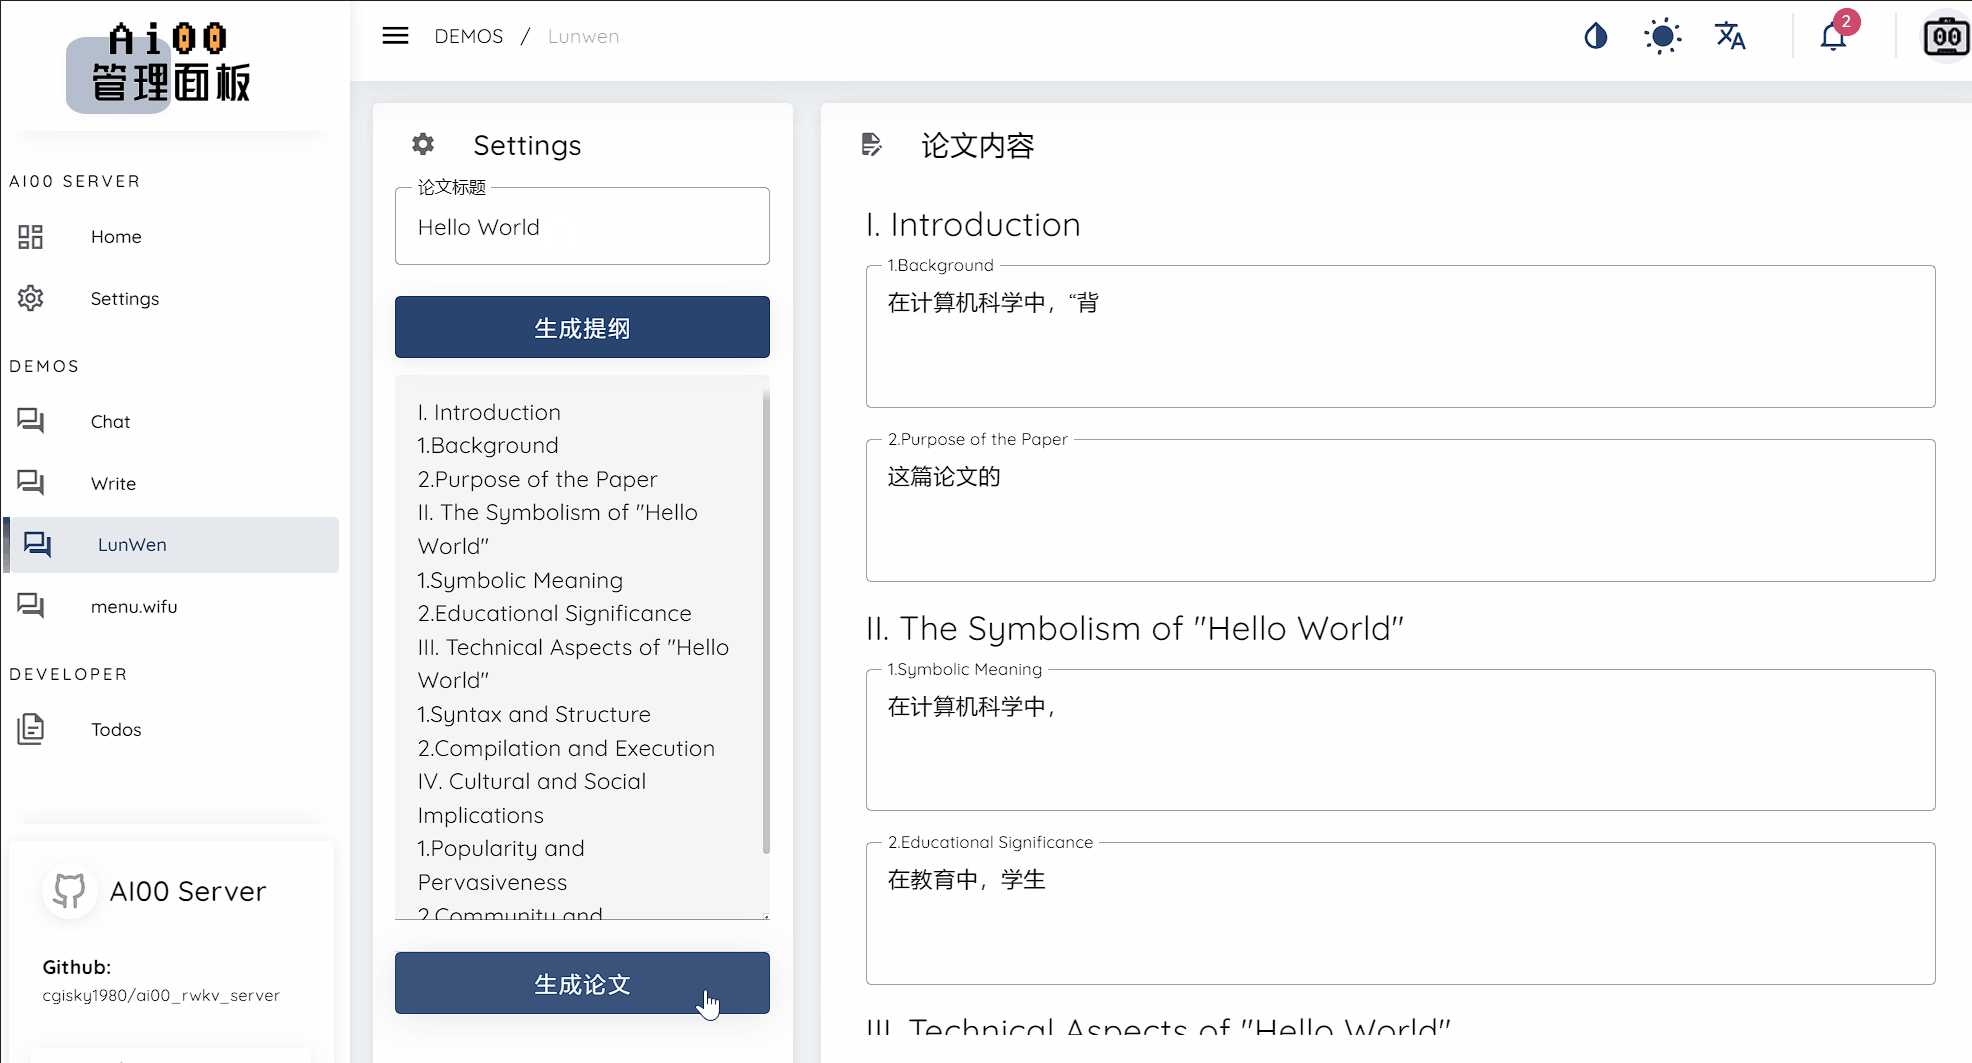The height and width of the screenshot is (1063, 1972).
Task: Click the outline list scrollbar
Action: click(x=766, y=620)
